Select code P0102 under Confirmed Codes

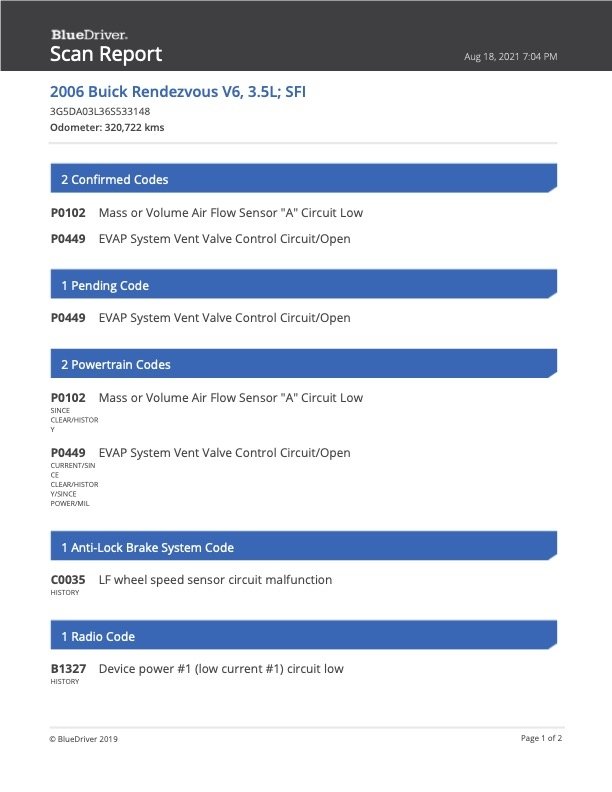tap(68, 213)
